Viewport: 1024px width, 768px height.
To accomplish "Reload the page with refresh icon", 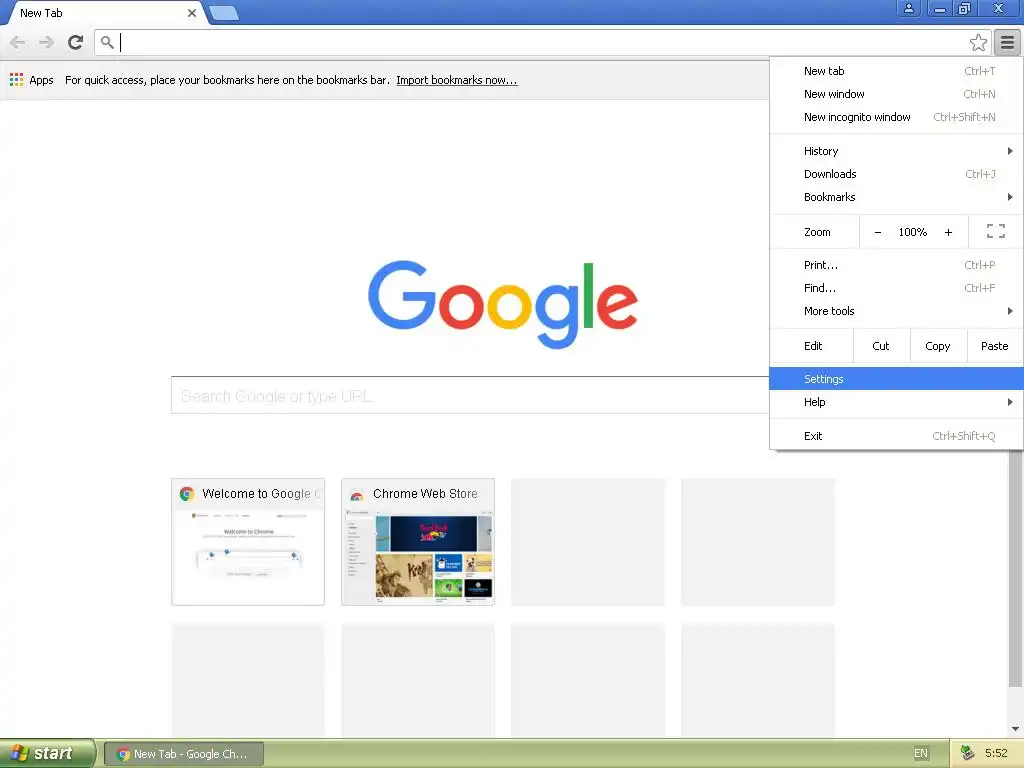I will (76, 42).
